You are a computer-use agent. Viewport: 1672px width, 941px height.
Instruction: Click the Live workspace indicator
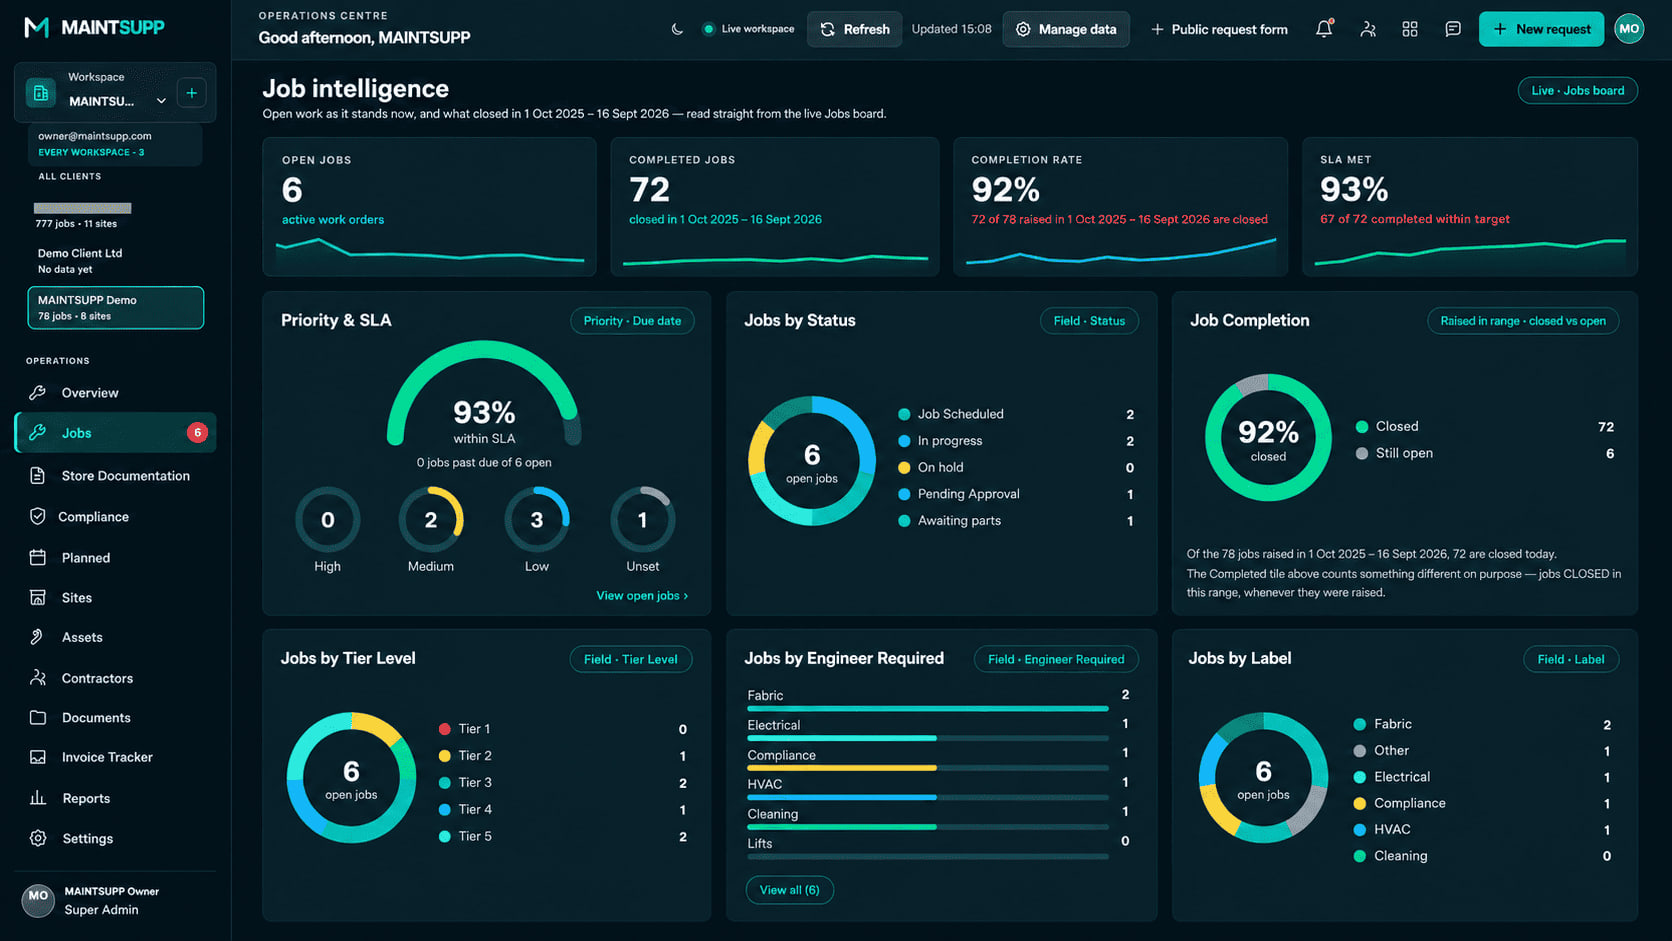[x=748, y=29]
